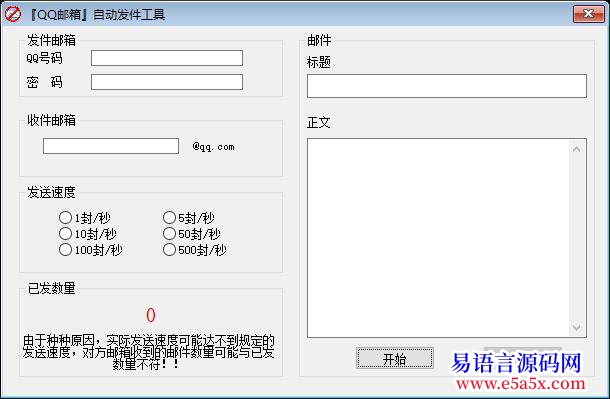The height and width of the screenshot is (399, 610).
Task: Click the 发送速度 group label
Action: tap(51, 192)
